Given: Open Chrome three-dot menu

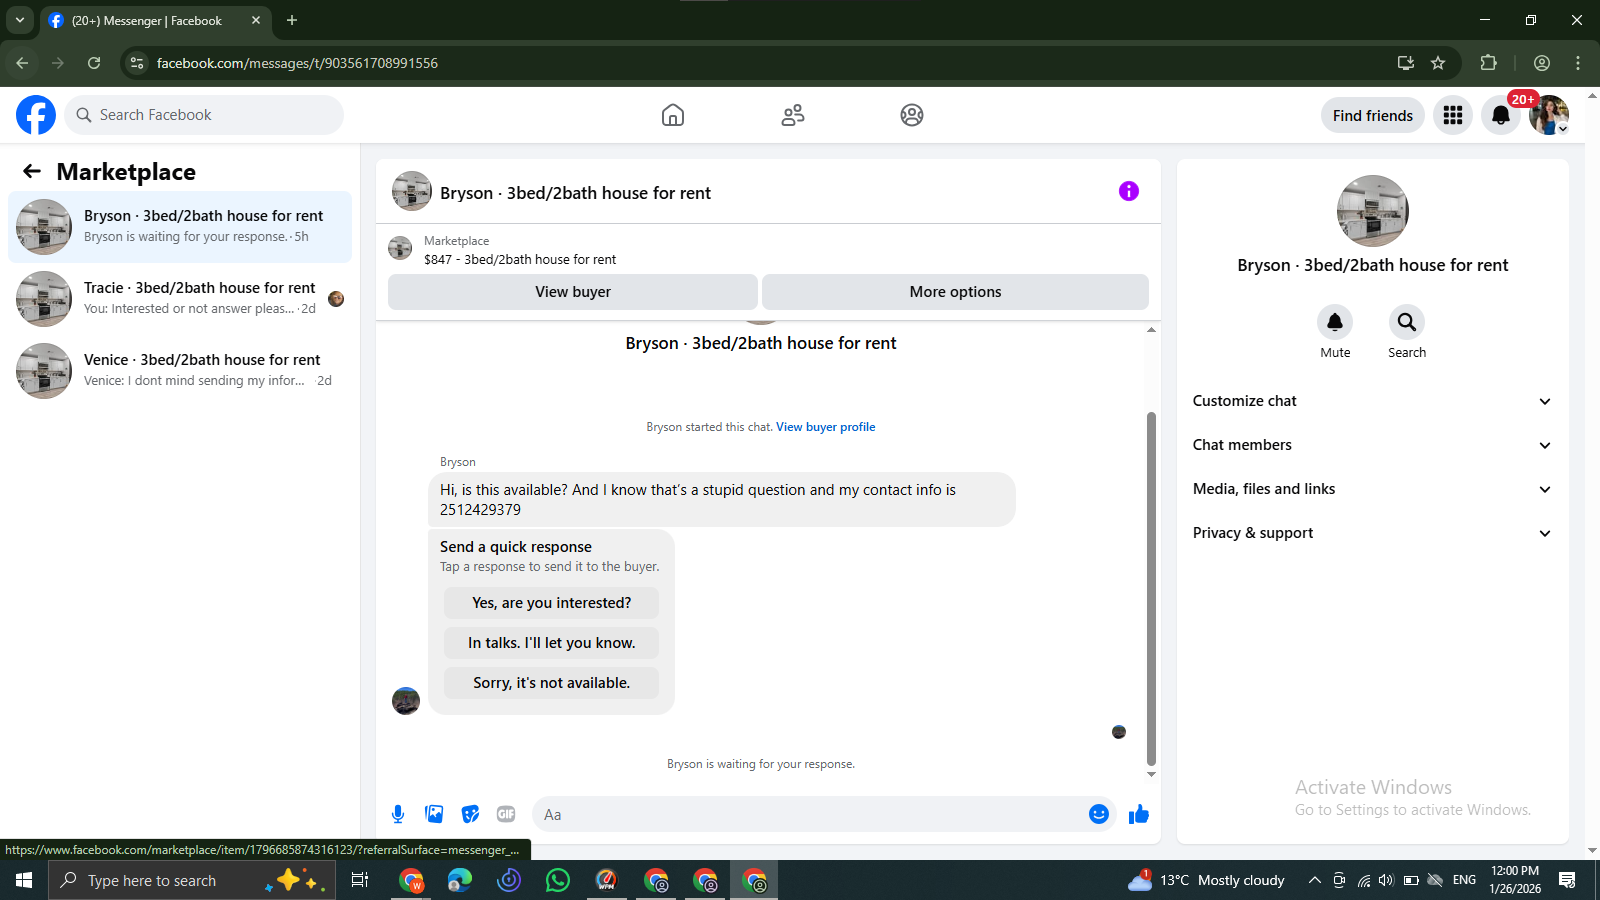Looking at the screenshot, I should pyautogui.click(x=1578, y=63).
